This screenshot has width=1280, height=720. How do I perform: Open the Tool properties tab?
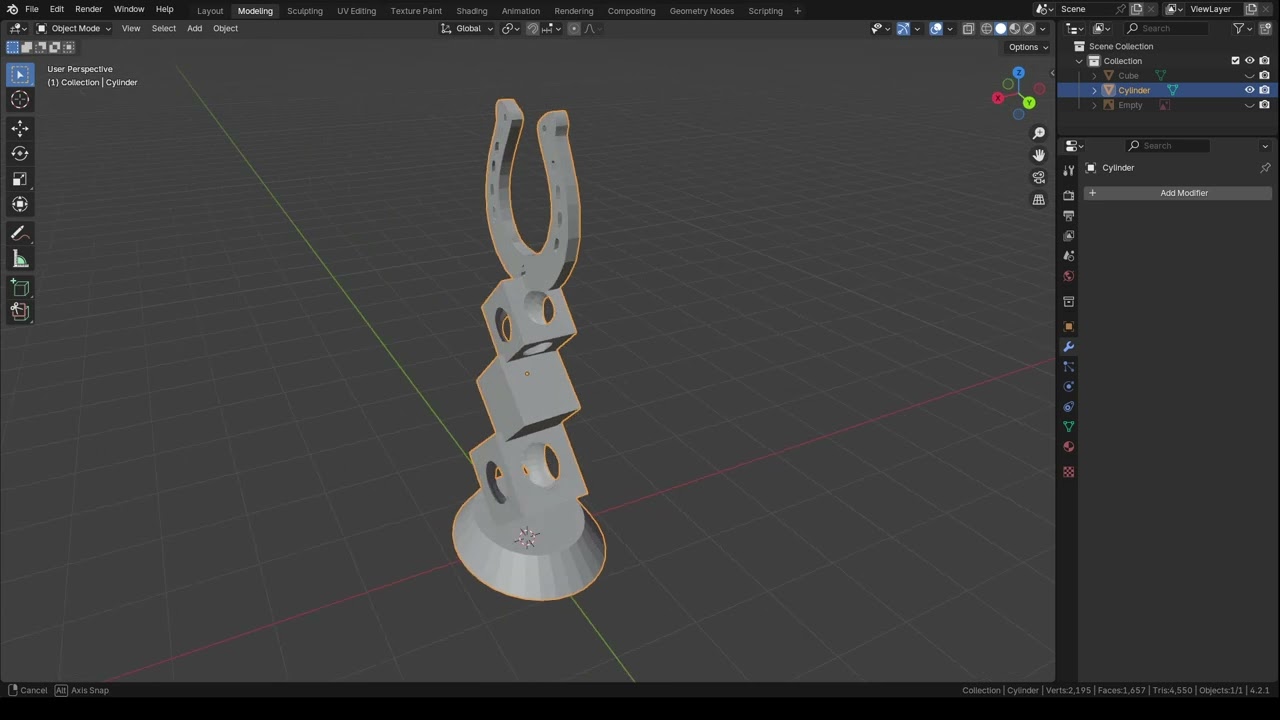1068,171
